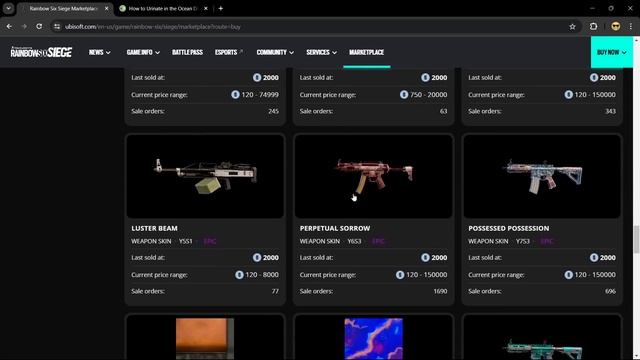The width and height of the screenshot is (640, 360).
Task: Click the credit coin icon beside Luster Beam's last sold price
Action: click(x=257, y=258)
